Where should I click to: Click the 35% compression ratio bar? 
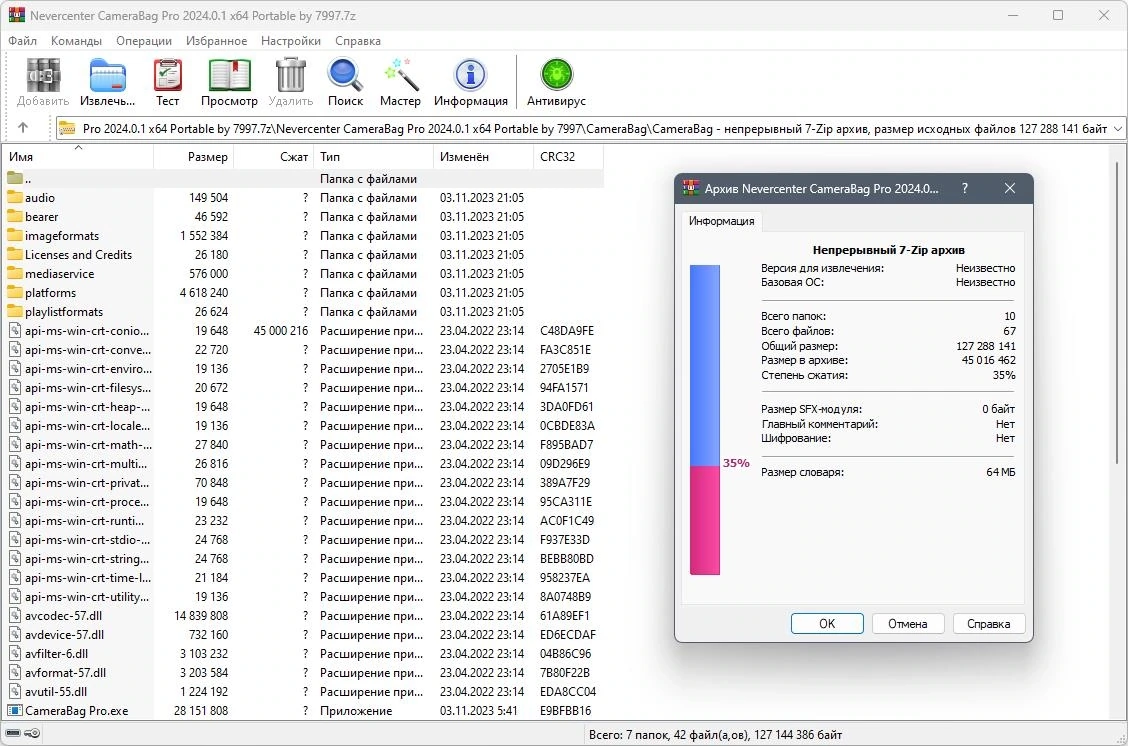coord(705,420)
